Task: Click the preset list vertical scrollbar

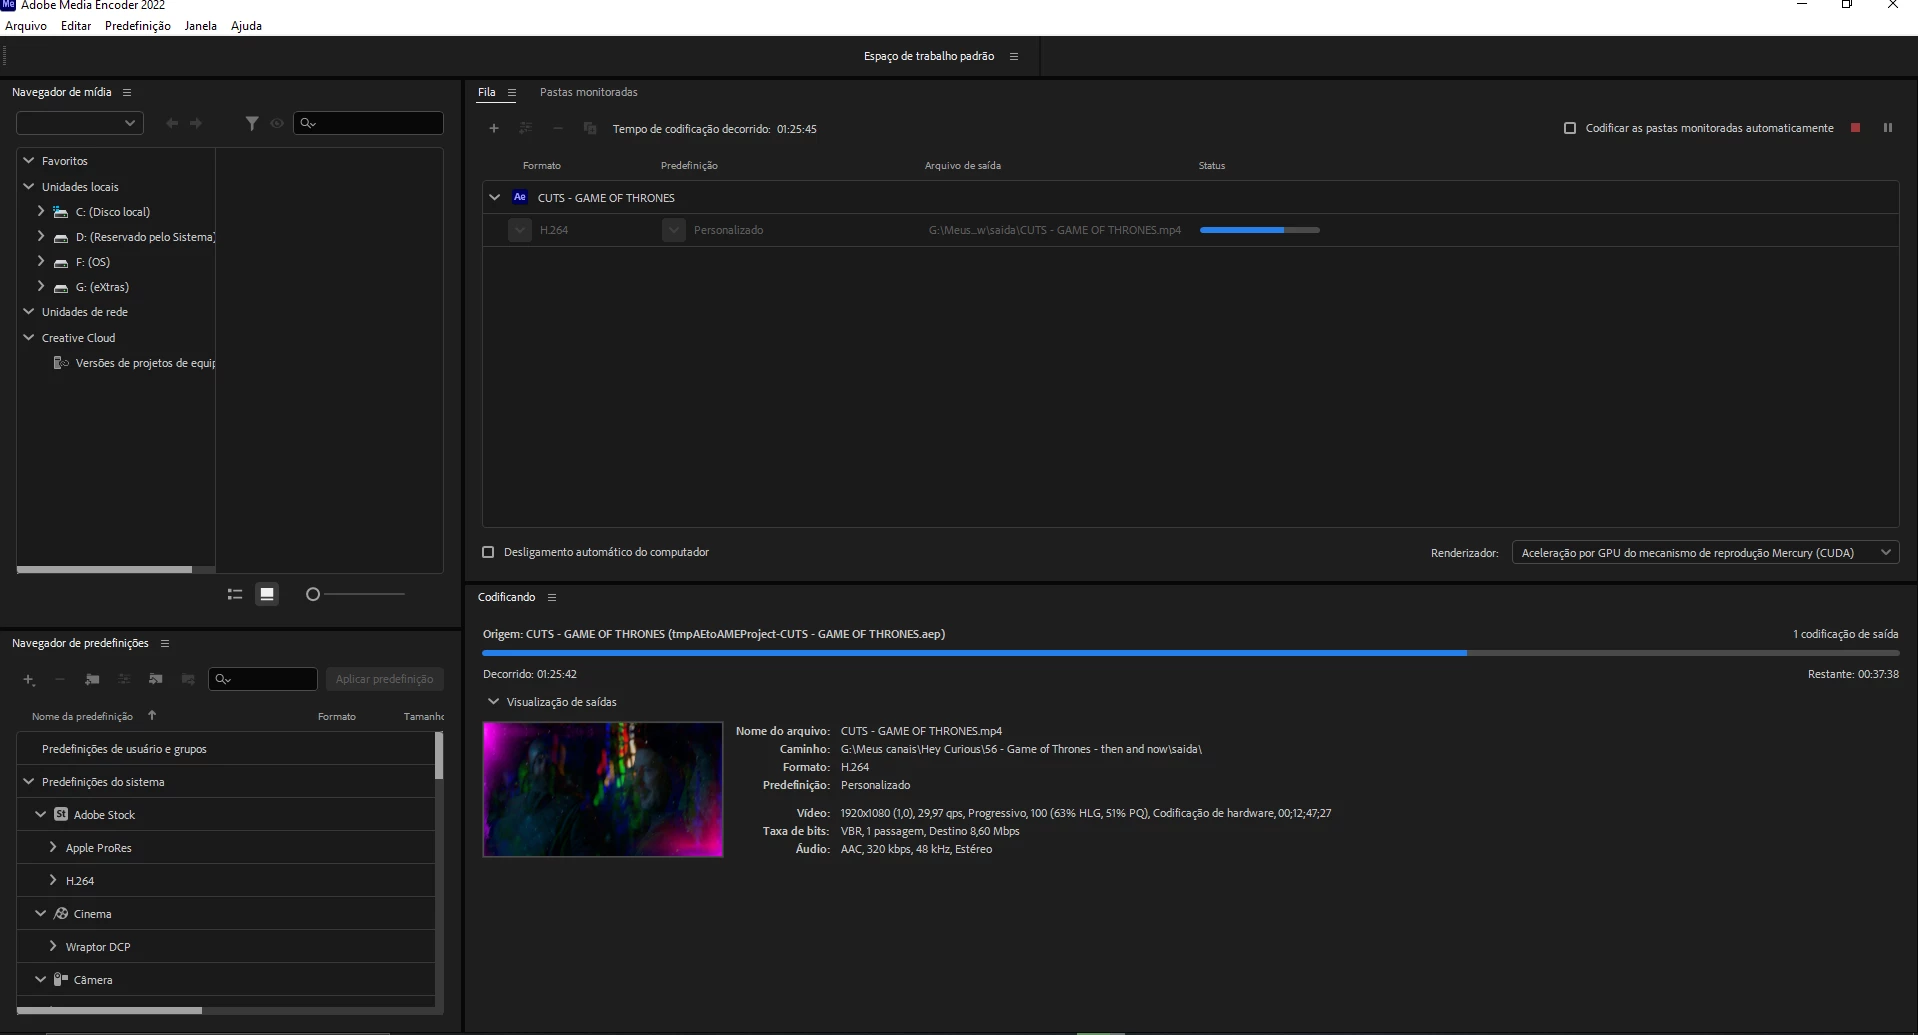Action: (x=439, y=755)
